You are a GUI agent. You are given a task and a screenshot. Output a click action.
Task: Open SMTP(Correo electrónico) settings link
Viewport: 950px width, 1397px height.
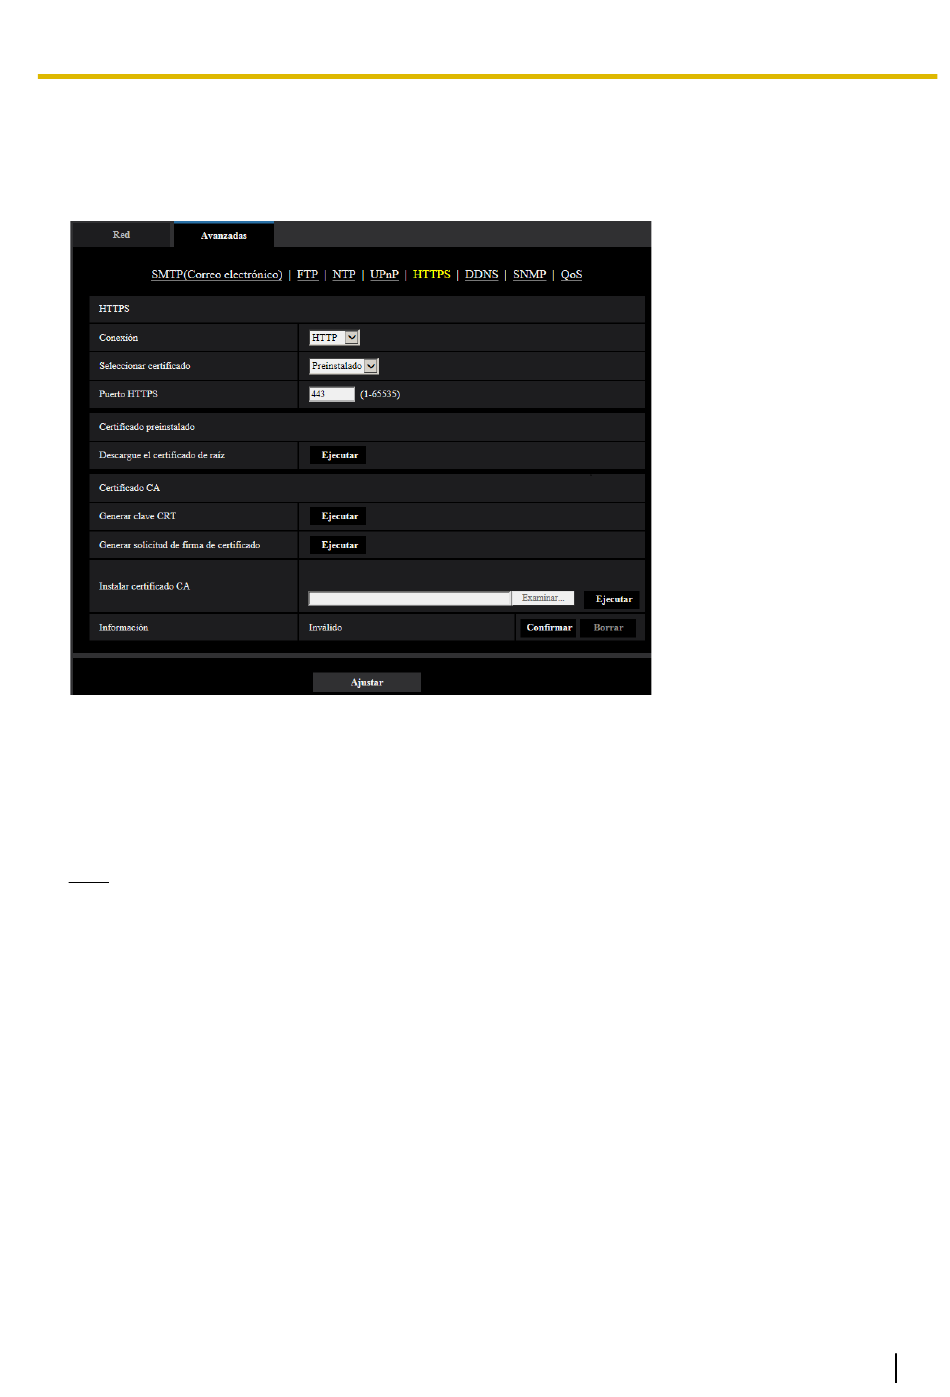[x=217, y=274]
